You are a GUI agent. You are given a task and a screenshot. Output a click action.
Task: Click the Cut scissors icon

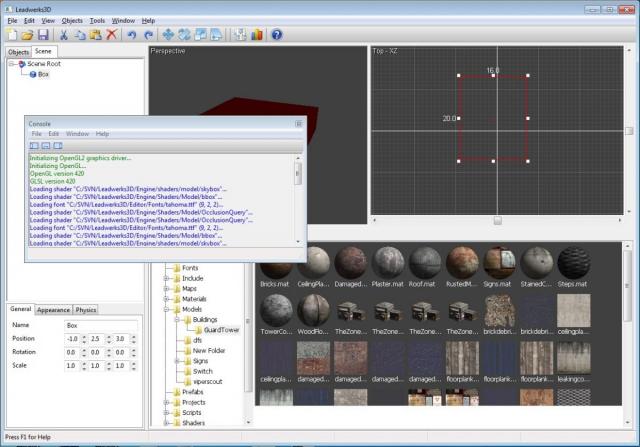65,34
